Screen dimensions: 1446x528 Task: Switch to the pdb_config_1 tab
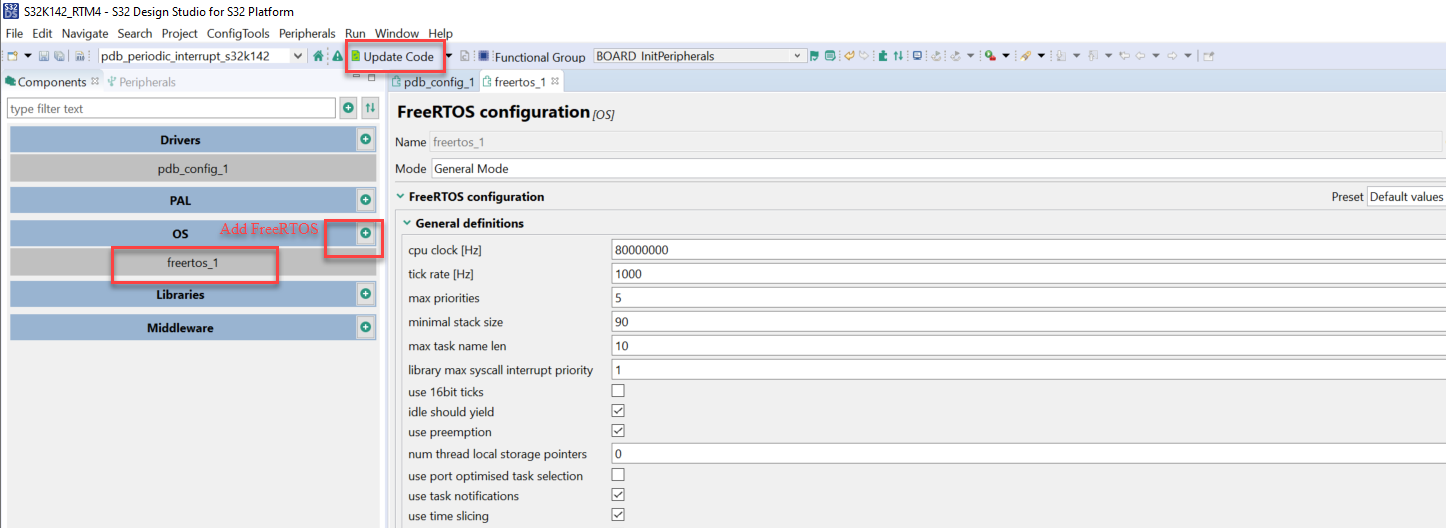[433, 82]
